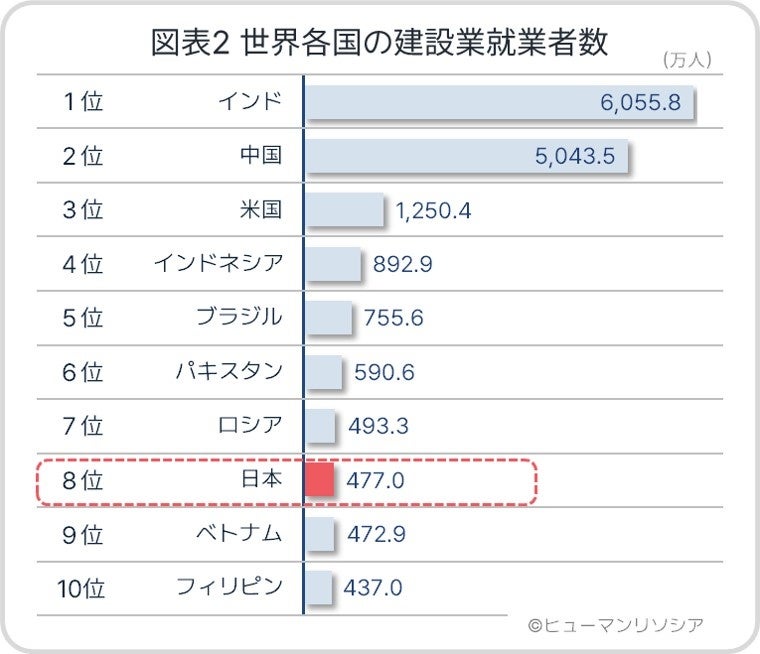Click the ロシア bar
The height and width of the screenshot is (654, 760).
(320, 426)
